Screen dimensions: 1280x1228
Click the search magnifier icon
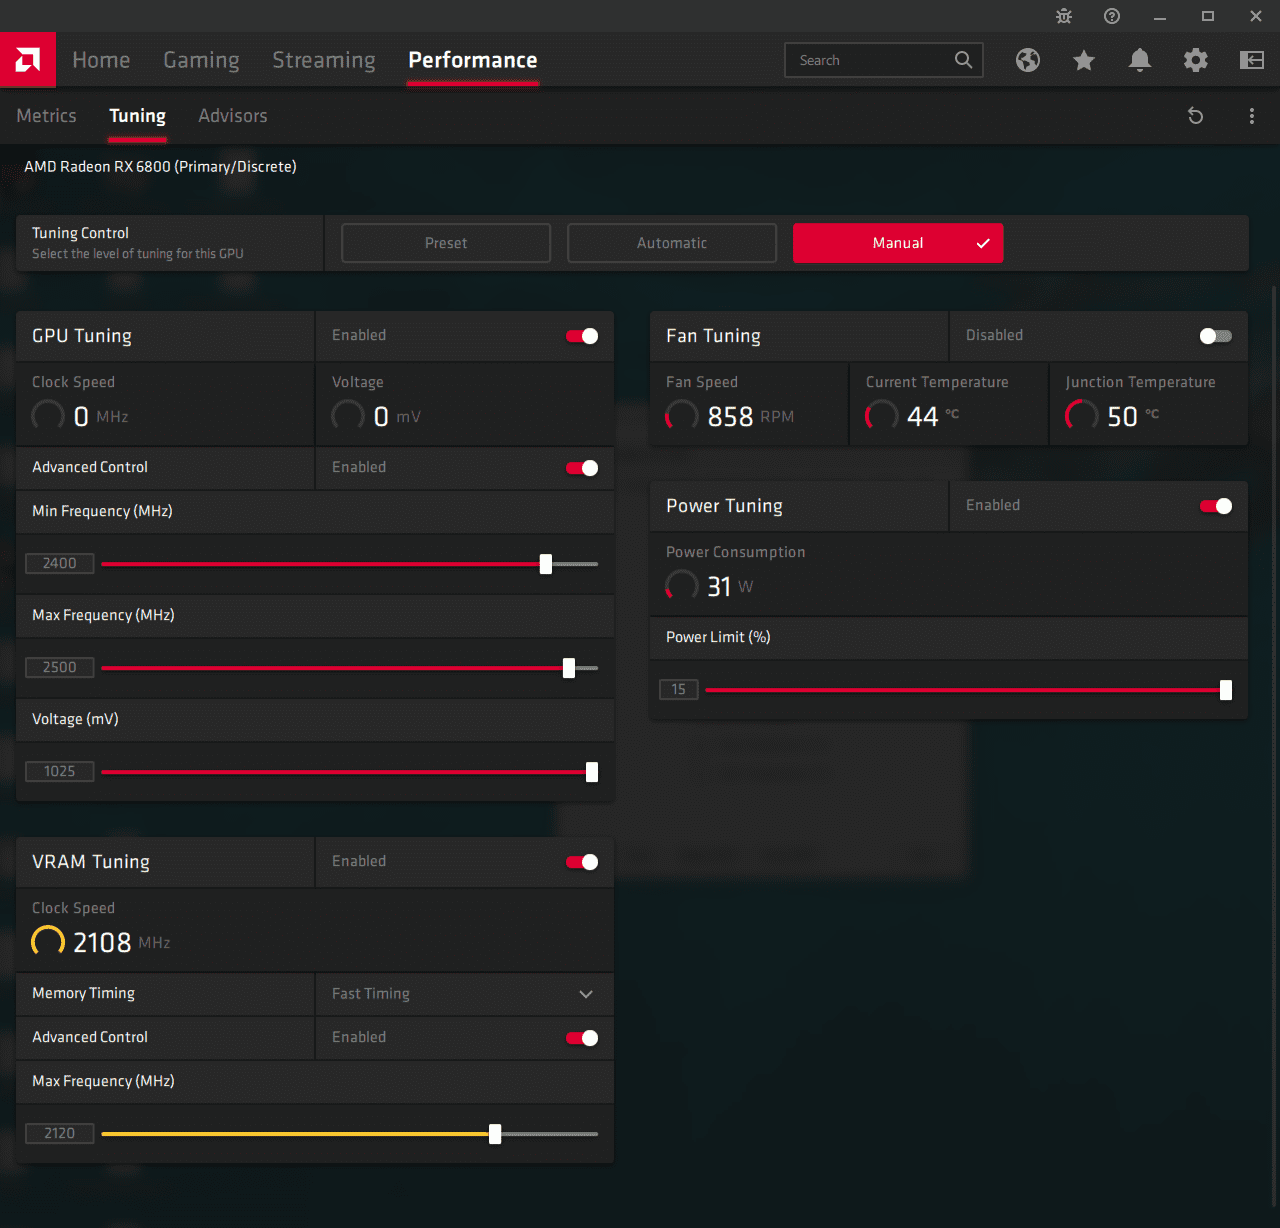point(963,60)
